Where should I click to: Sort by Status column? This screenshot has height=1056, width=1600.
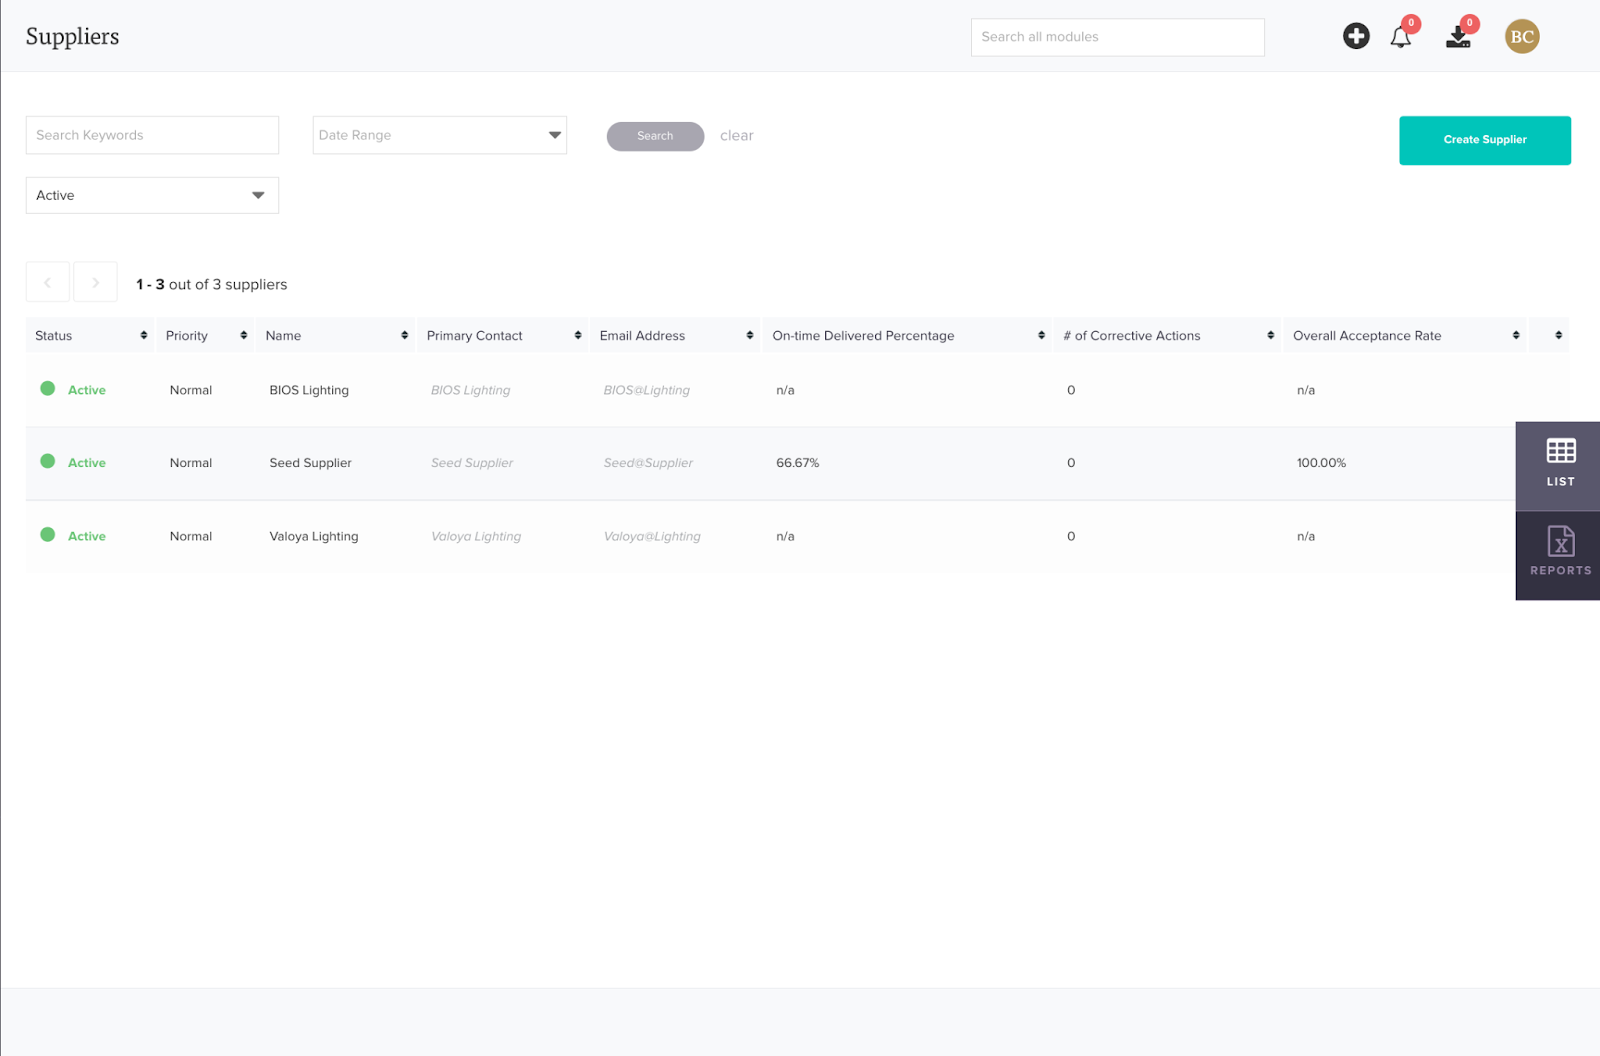click(143, 335)
